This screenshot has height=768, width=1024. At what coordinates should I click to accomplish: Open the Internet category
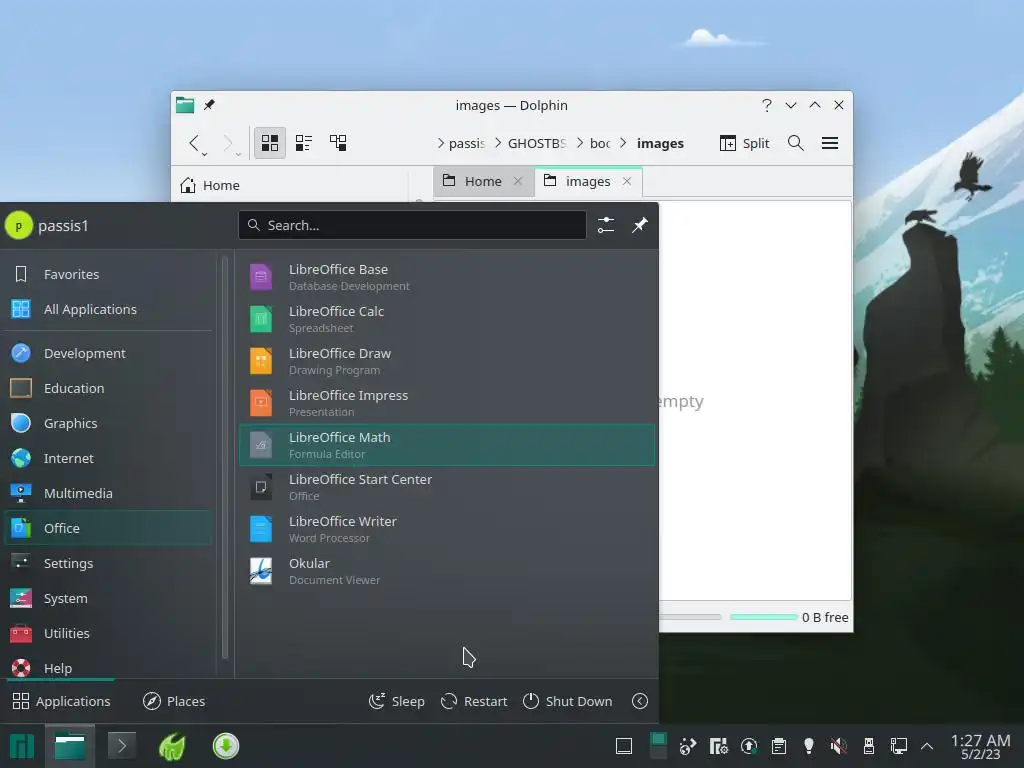point(108,458)
